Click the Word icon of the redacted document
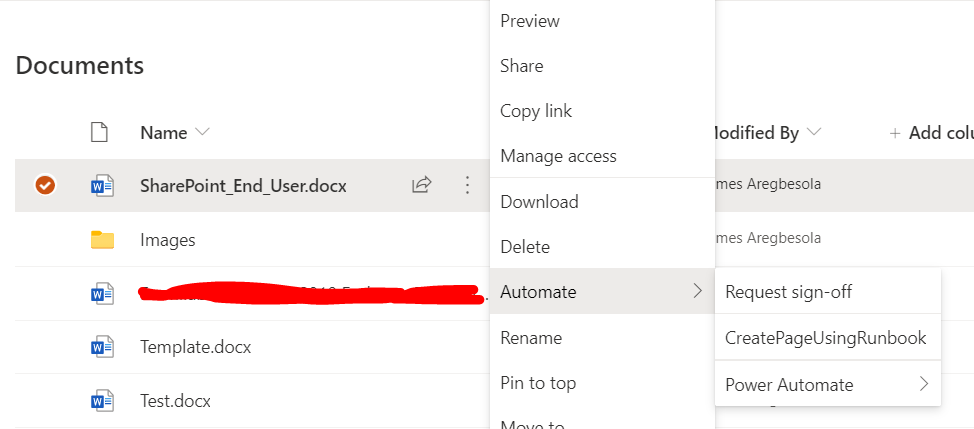Screen dimensions: 974x429 [x=102, y=293]
